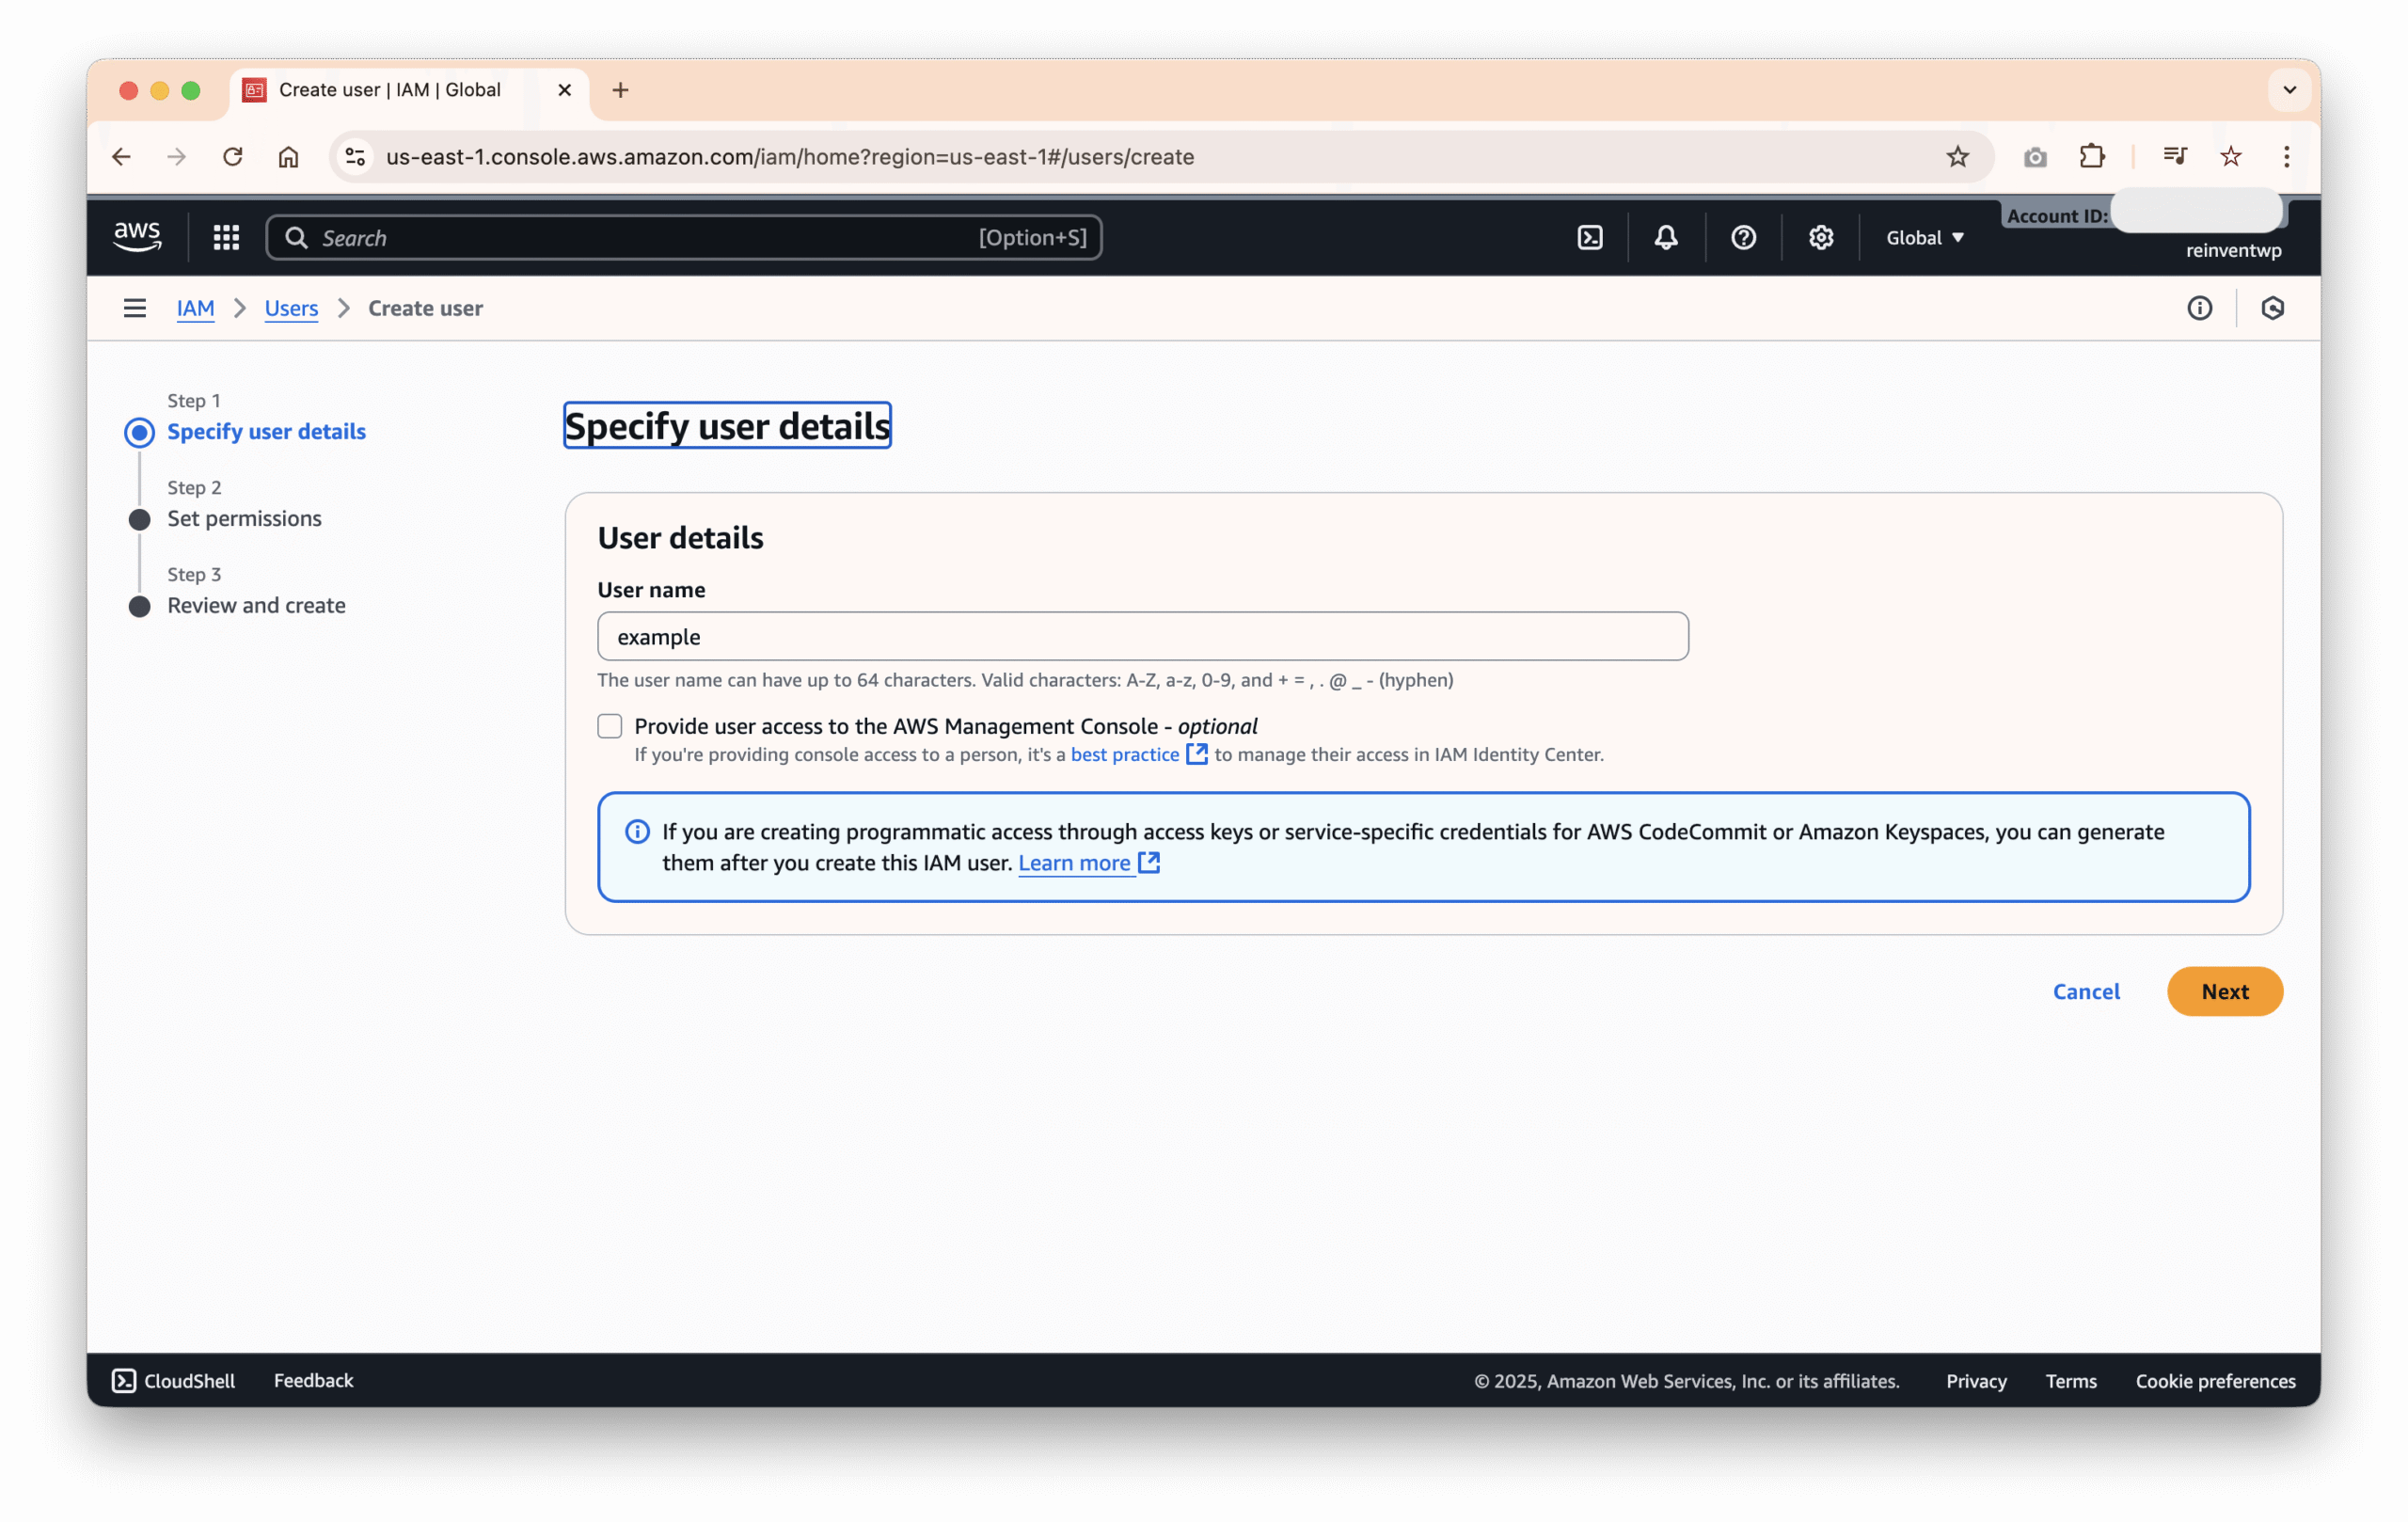Expand the Global region dropdown
The width and height of the screenshot is (2408, 1522).
[1925, 237]
